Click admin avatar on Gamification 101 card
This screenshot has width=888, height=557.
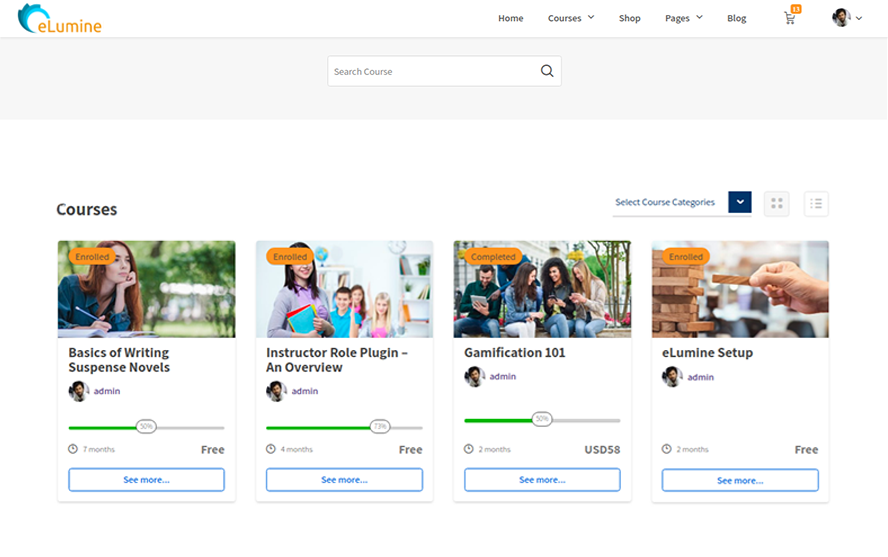[x=474, y=376]
